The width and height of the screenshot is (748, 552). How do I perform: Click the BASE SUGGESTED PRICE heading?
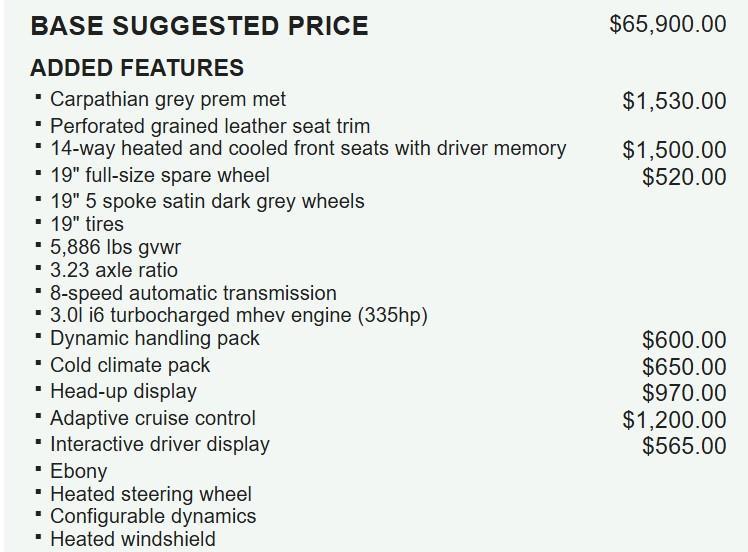pyautogui.click(x=199, y=26)
